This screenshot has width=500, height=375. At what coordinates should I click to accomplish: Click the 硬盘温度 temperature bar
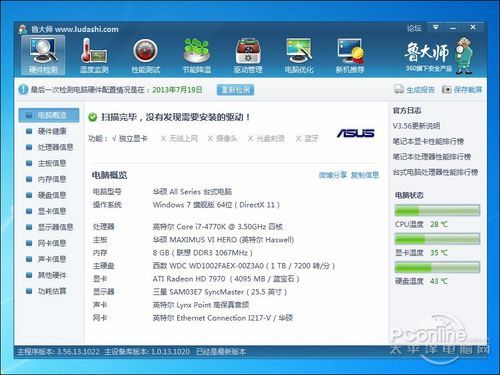pyautogui.click(x=437, y=267)
